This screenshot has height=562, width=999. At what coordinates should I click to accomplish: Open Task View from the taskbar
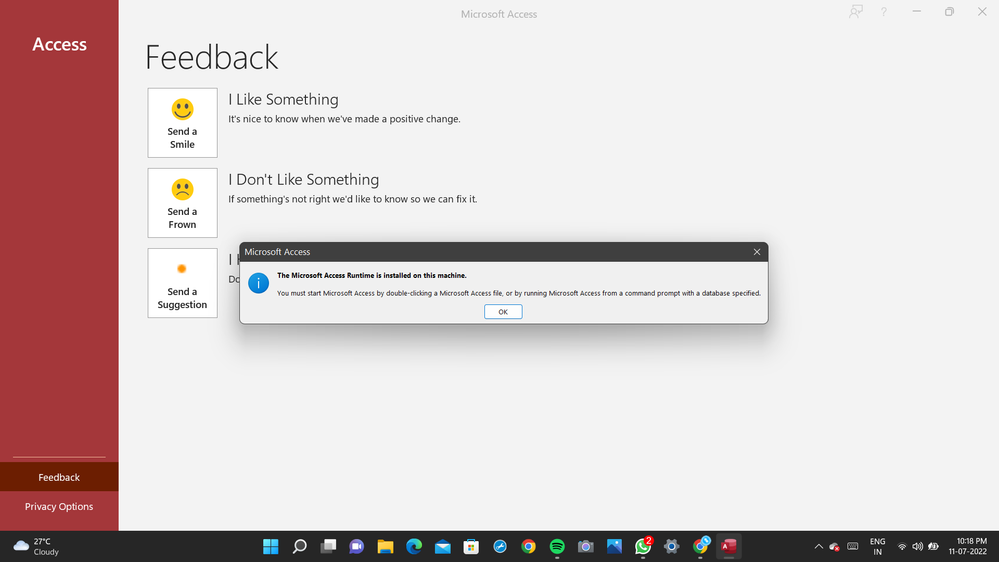[328, 546]
